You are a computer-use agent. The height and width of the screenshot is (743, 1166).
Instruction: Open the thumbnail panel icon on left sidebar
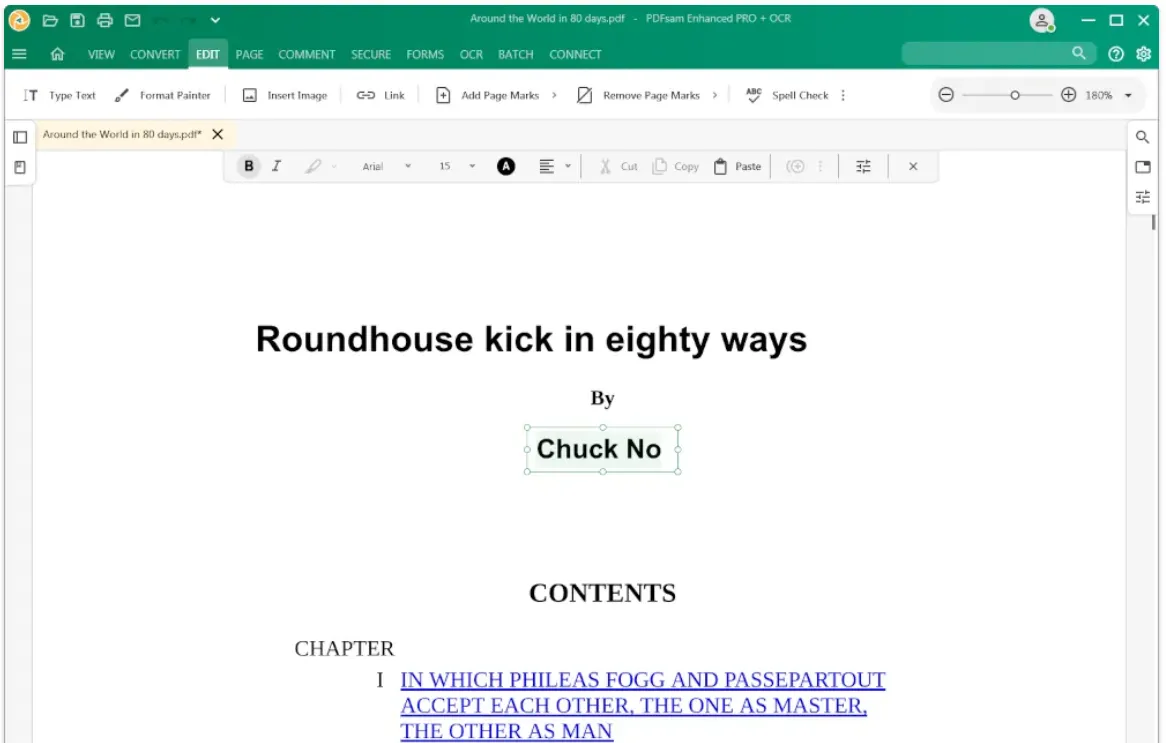[20, 137]
